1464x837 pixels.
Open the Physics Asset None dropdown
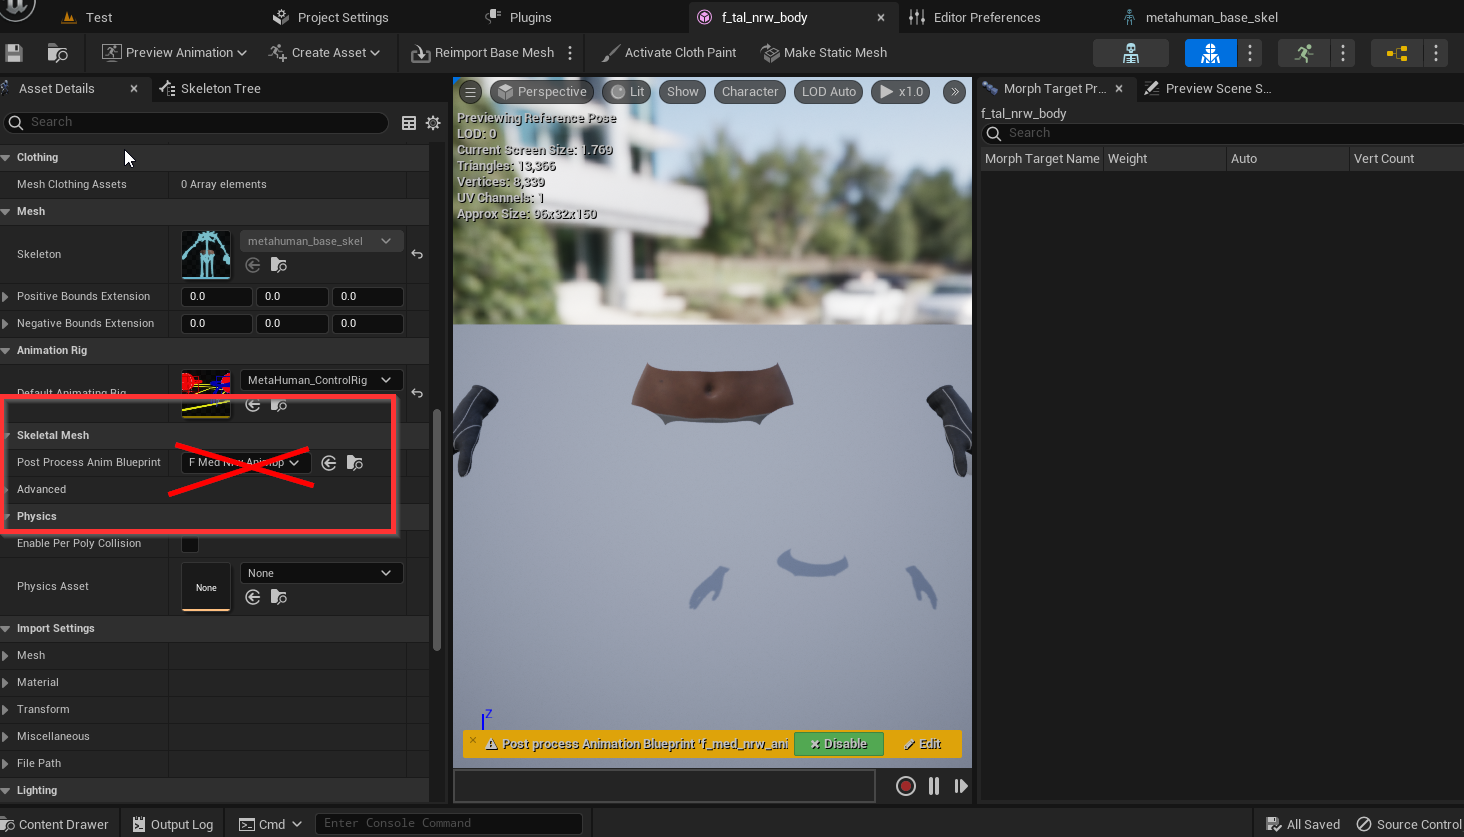point(321,573)
